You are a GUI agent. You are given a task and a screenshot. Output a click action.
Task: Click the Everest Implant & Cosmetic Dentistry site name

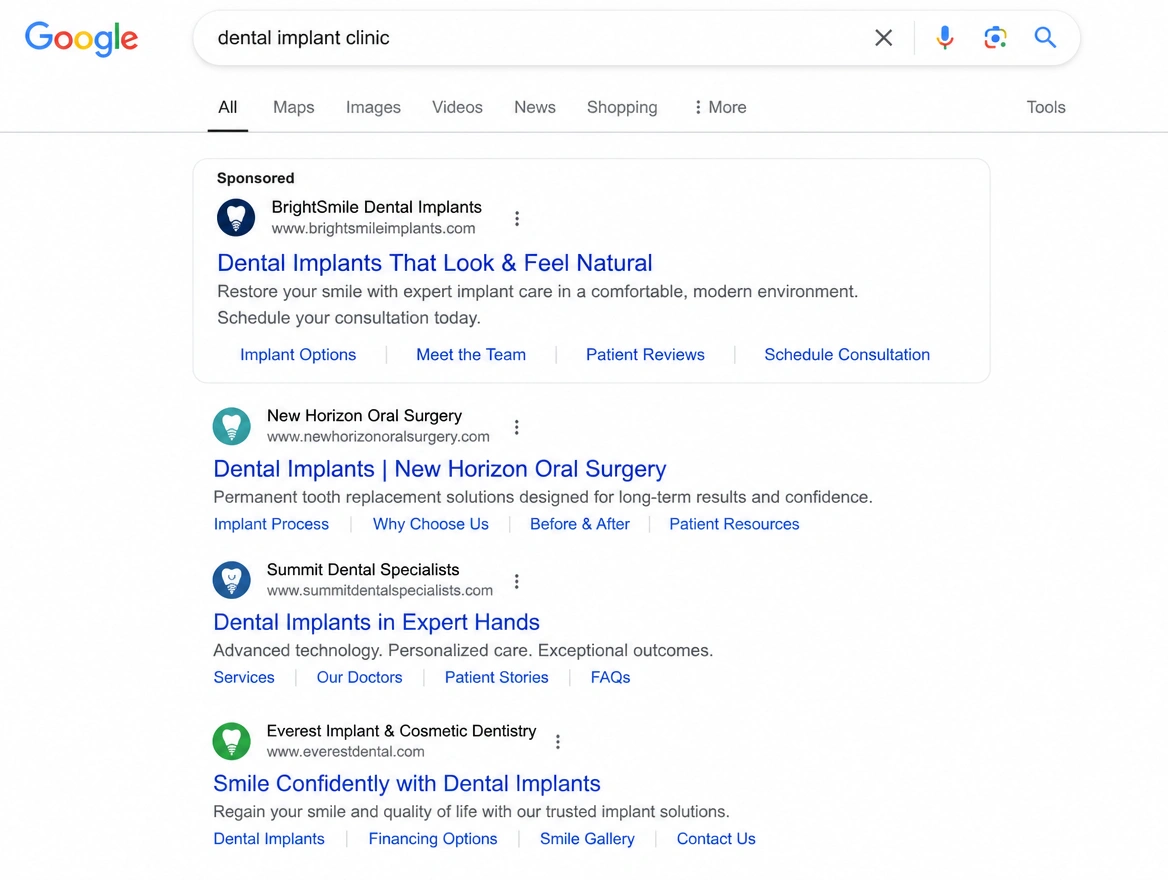(x=402, y=731)
